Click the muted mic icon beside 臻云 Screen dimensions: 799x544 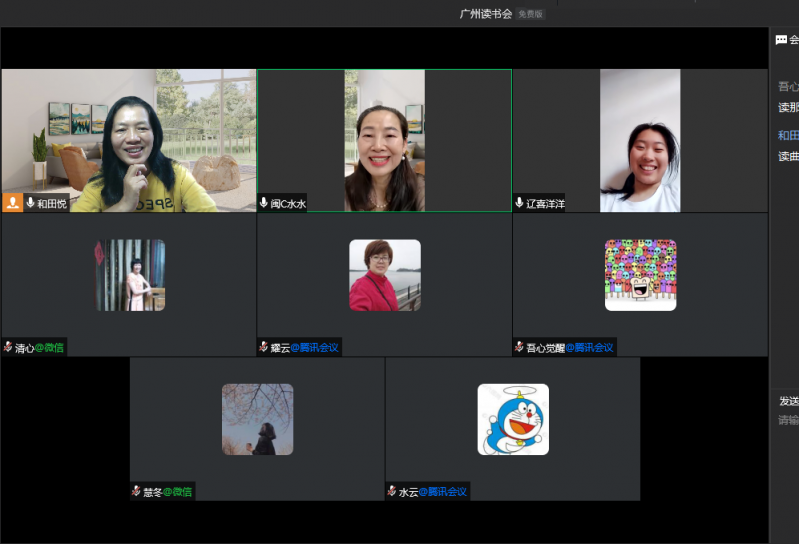tap(264, 347)
